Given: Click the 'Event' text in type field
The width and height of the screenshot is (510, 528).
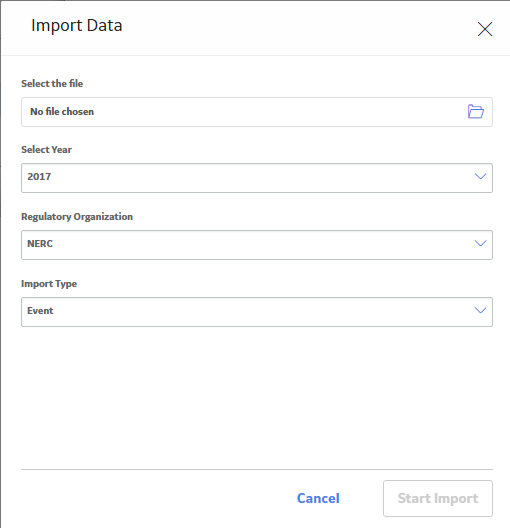Looking at the screenshot, I should (40, 310).
